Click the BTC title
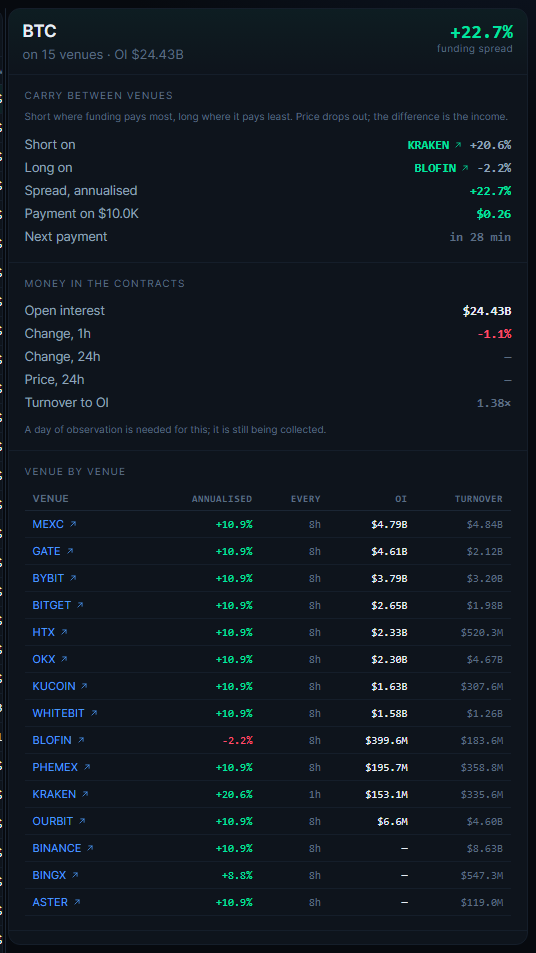Viewport: 536px width, 953px height. pos(40,31)
